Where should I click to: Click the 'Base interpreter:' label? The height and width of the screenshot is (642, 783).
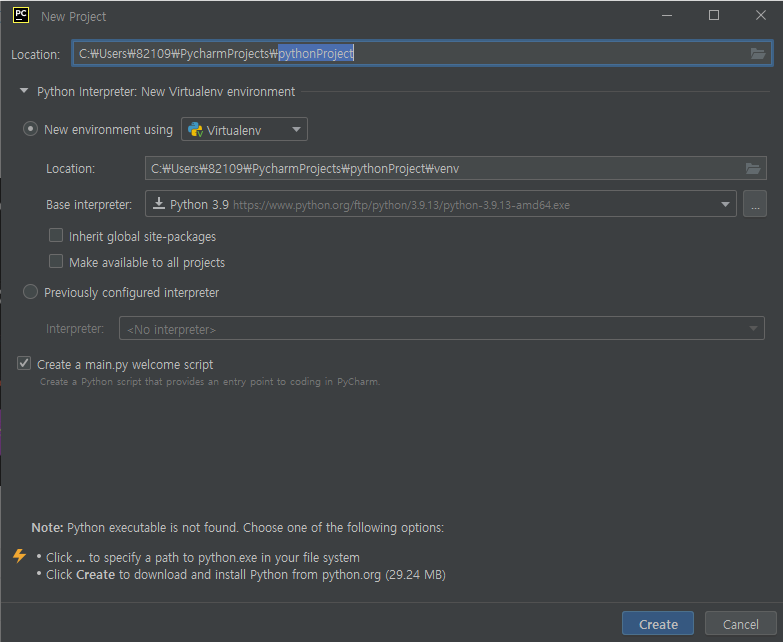(x=89, y=205)
